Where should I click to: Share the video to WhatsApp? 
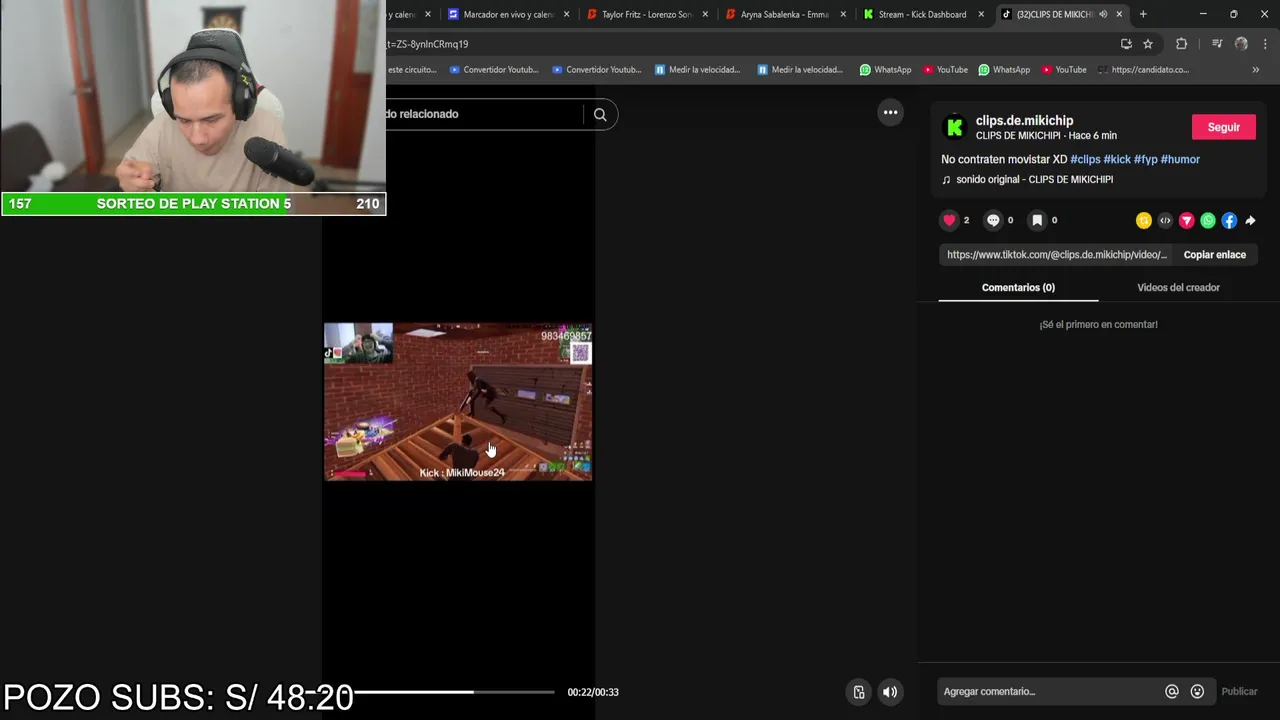(x=1208, y=220)
